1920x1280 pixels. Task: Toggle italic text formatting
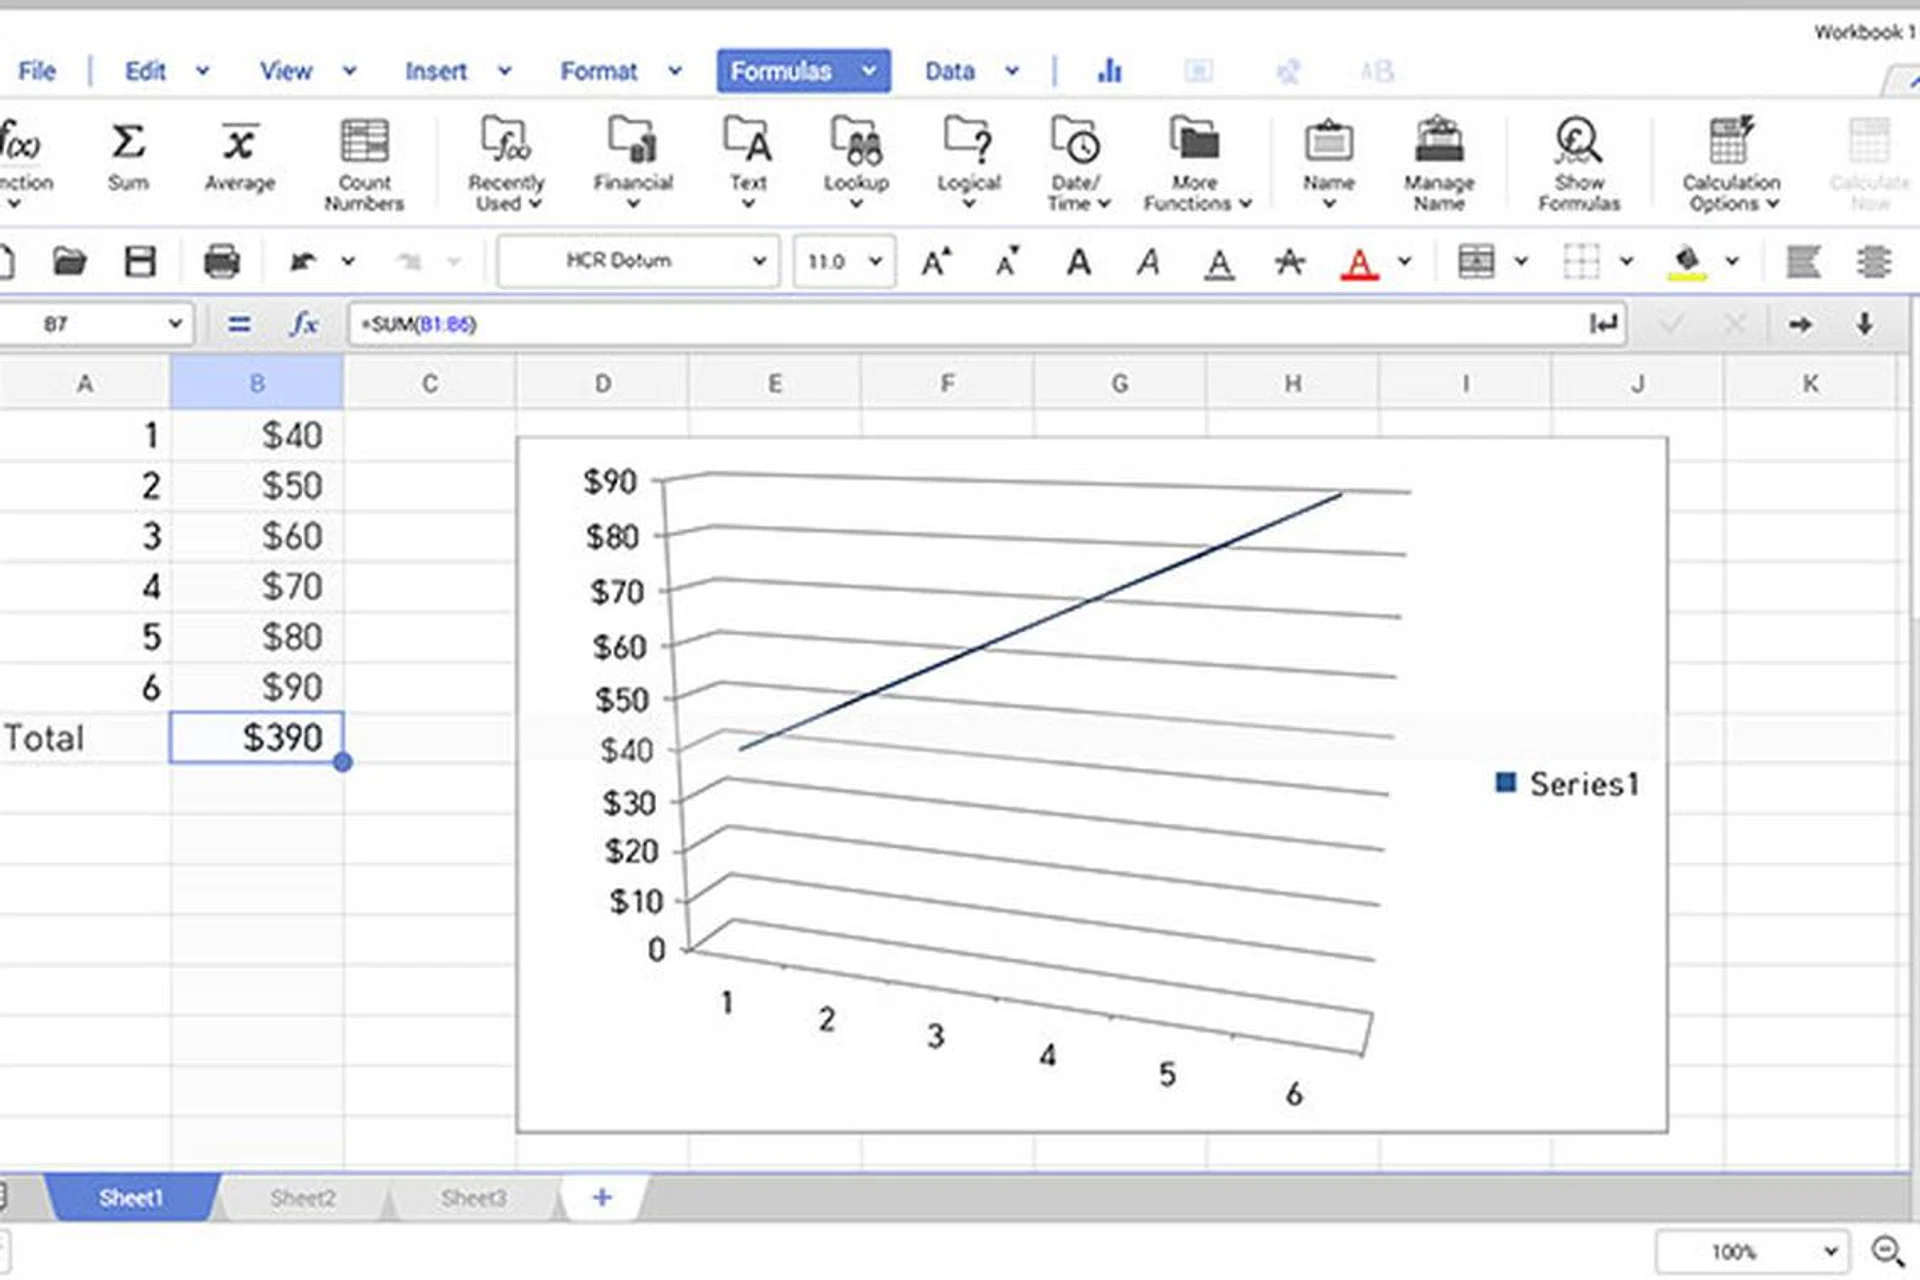pyautogui.click(x=1149, y=263)
